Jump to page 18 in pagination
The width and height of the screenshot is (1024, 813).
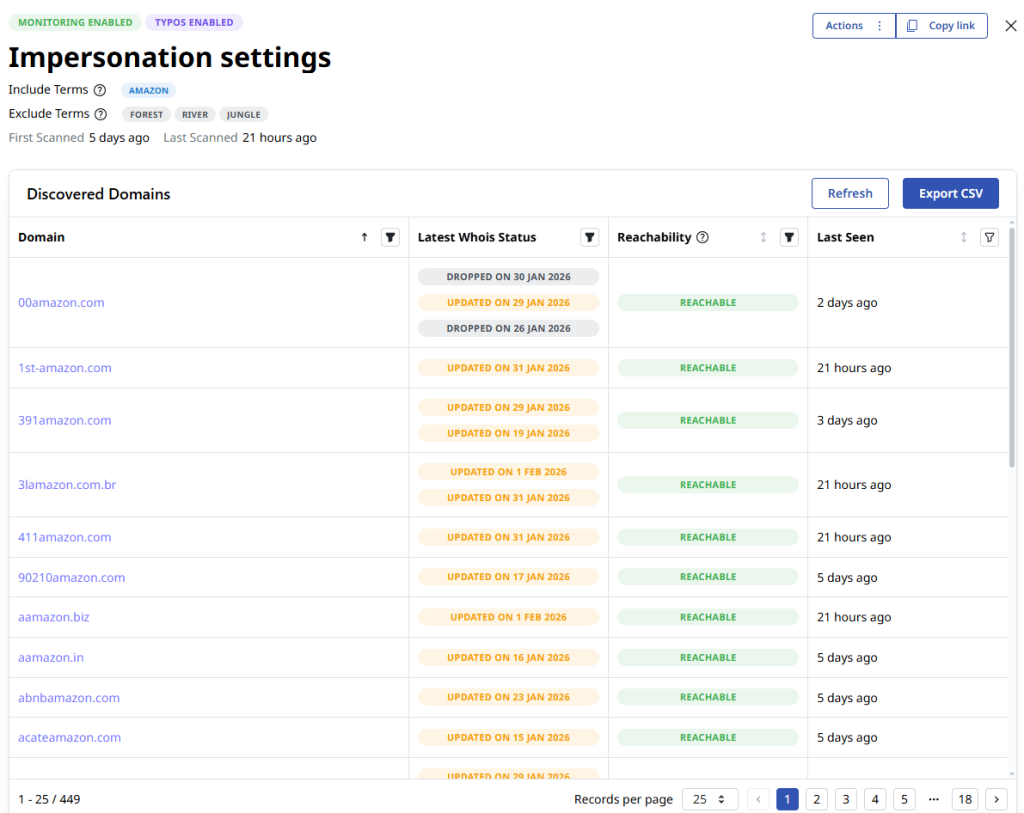[965, 799]
